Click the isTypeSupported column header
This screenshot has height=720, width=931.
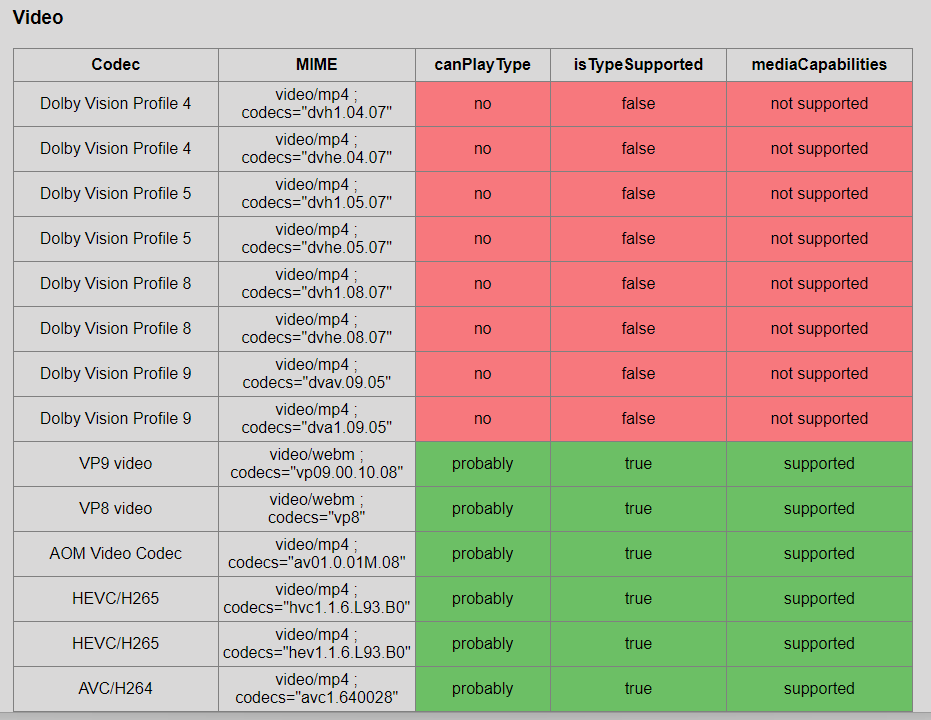pos(638,64)
